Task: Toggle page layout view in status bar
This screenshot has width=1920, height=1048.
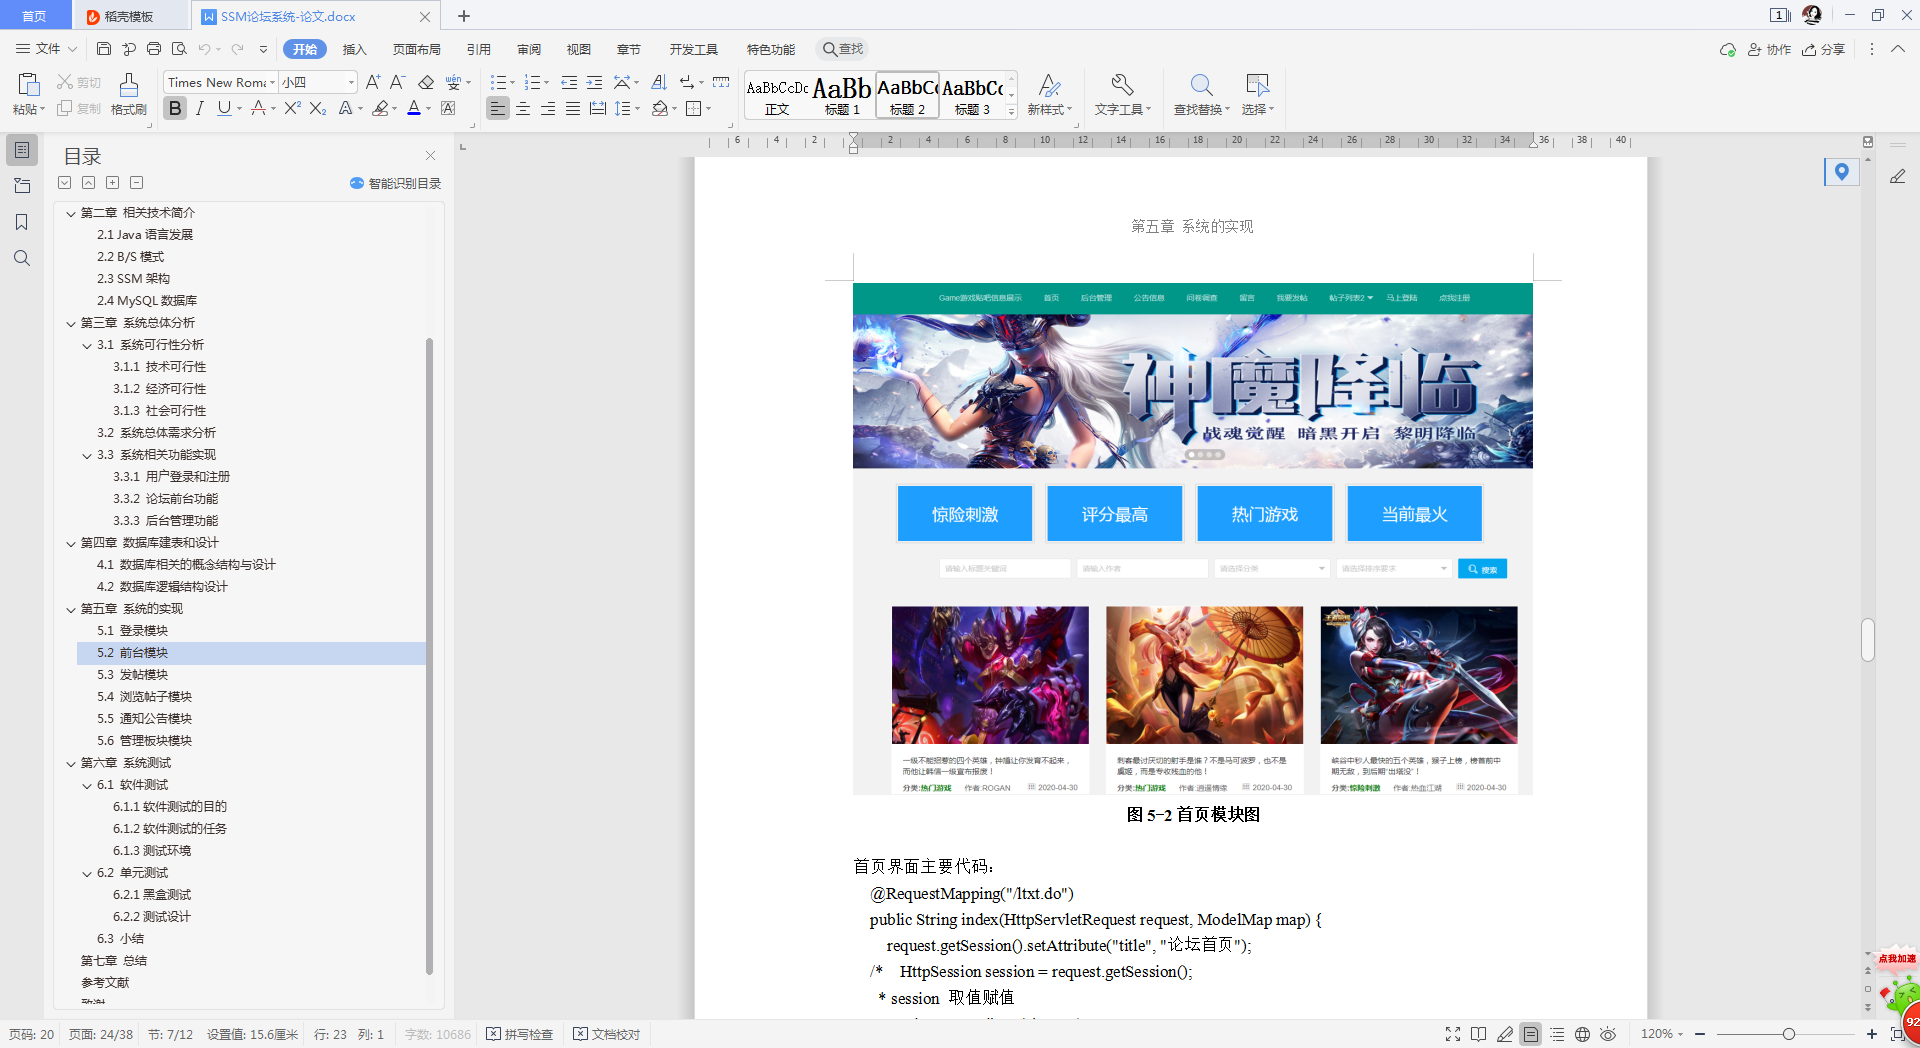Action: [x=1531, y=1034]
